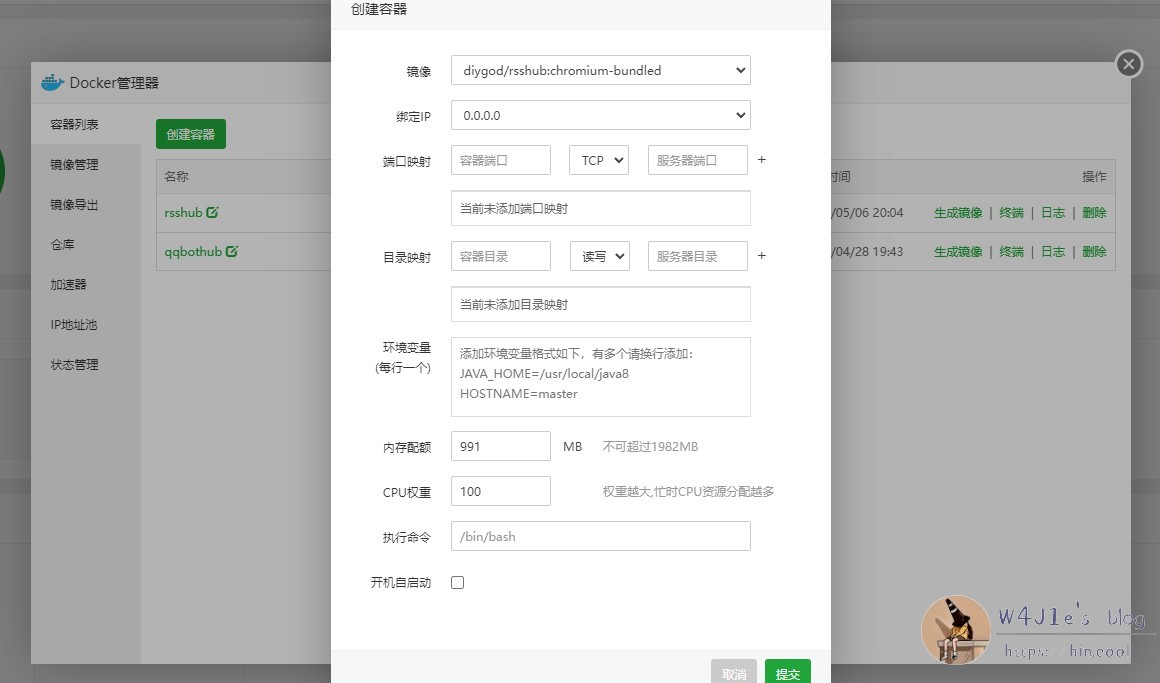This screenshot has height=683, width=1160.
Task: Open the 读写 permission dropdown
Action: [x=599, y=256]
